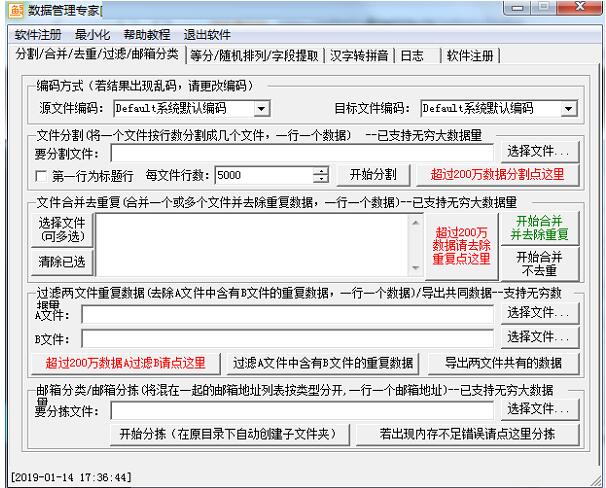This screenshot has height=488, width=606.
Task: Expand the 源文件编码 dropdown
Action: (262, 109)
